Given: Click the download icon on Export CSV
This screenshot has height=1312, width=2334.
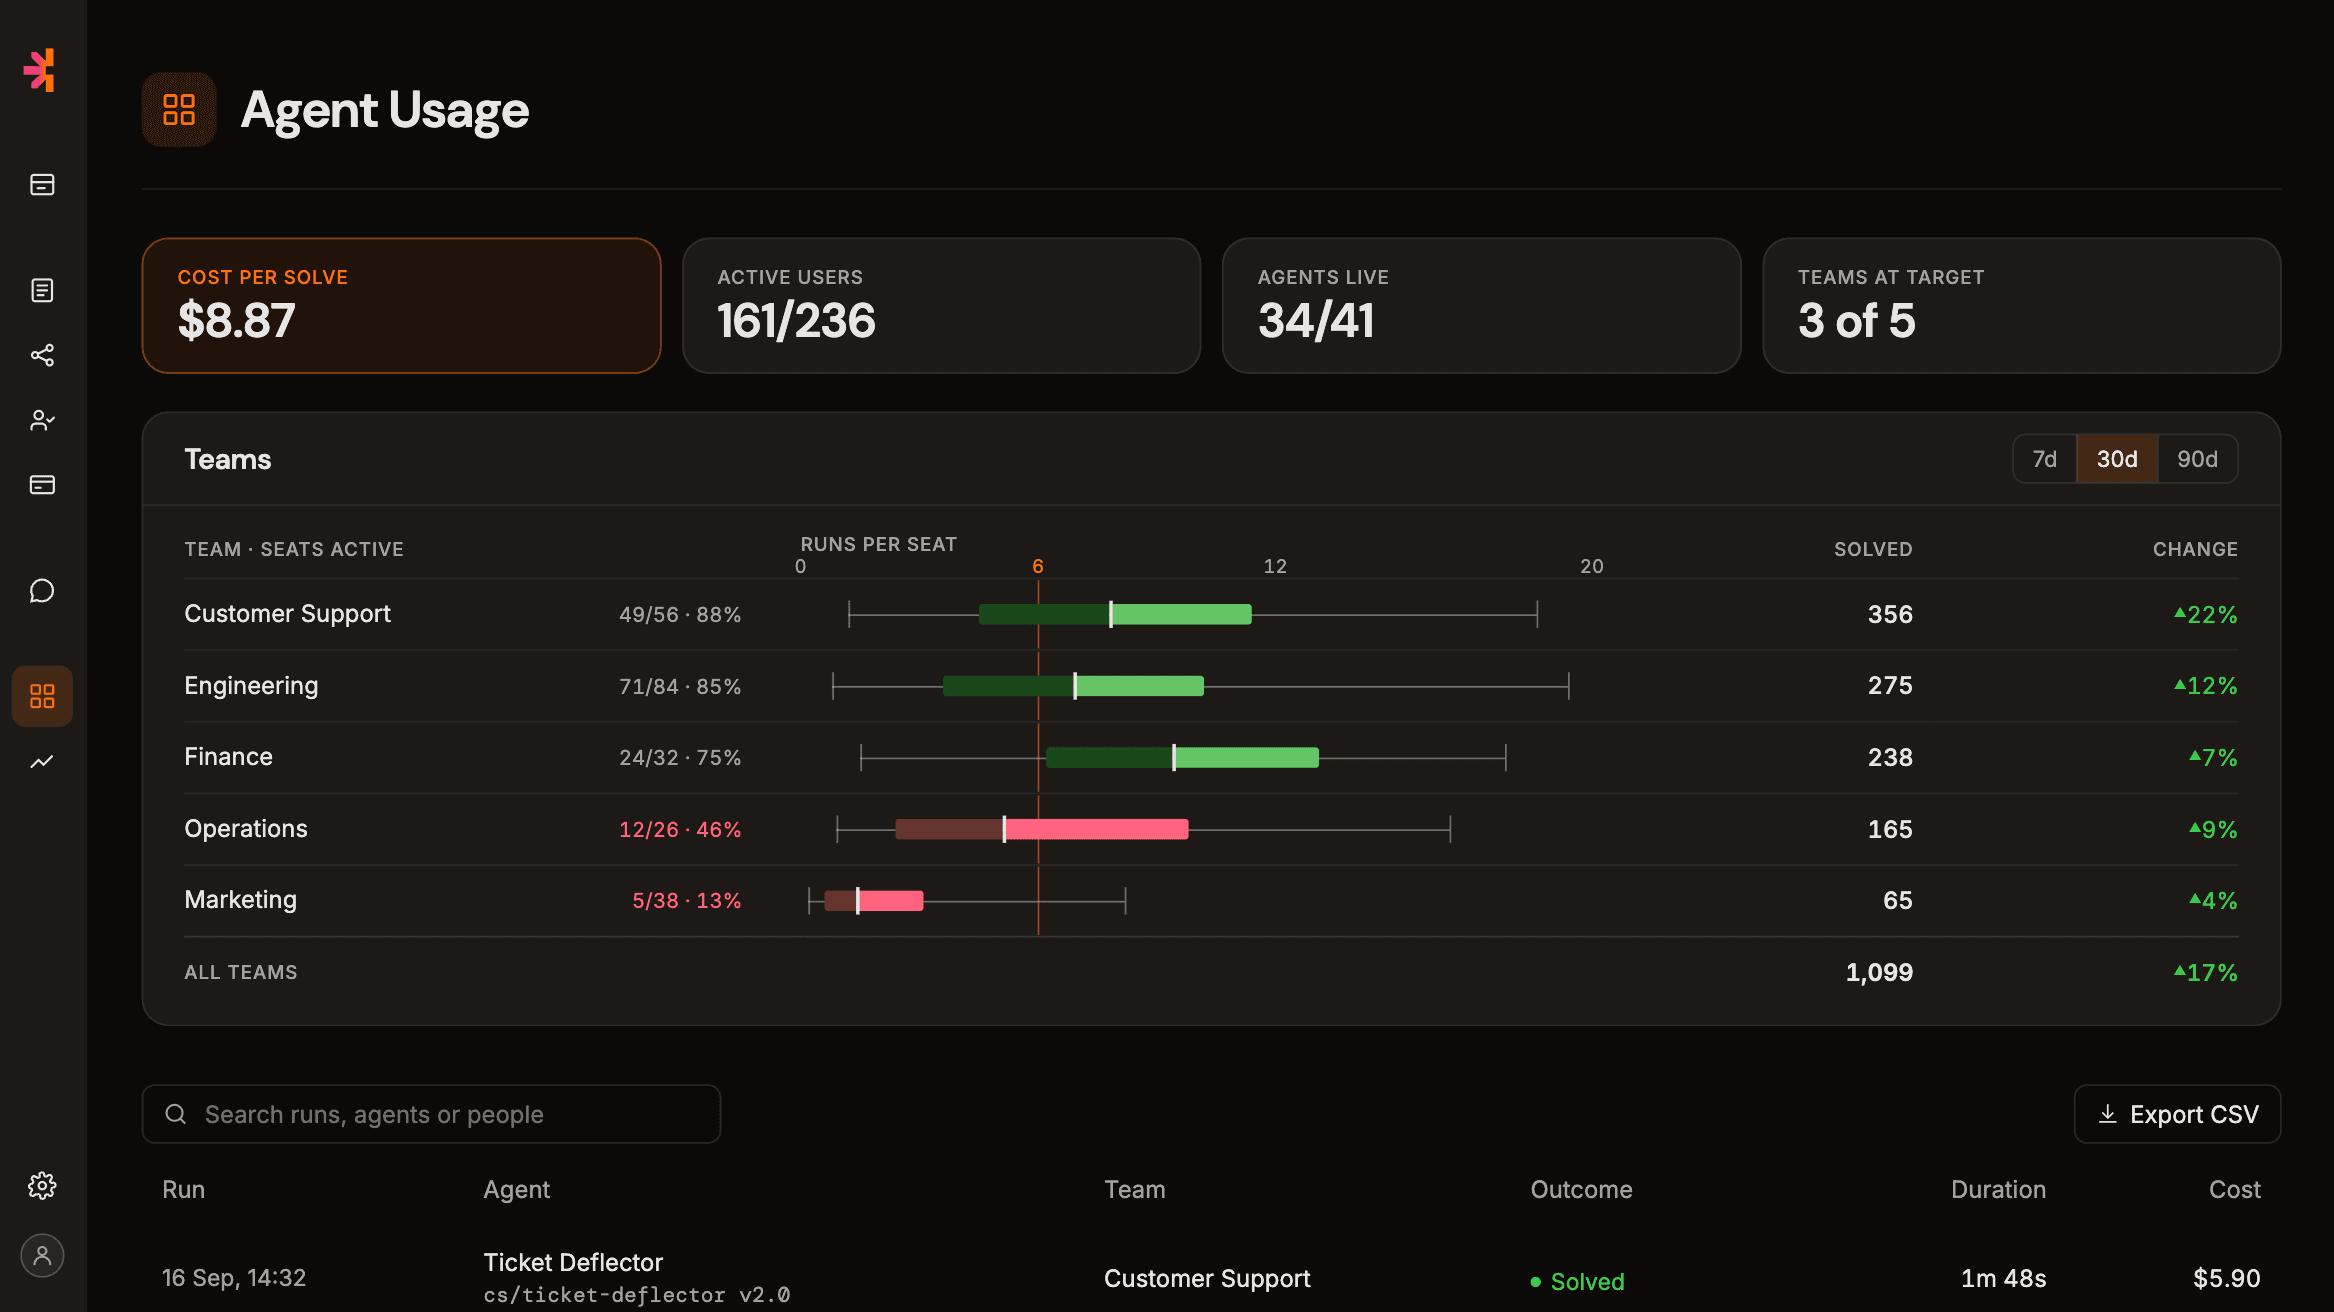Looking at the screenshot, I should tap(2108, 1114).
